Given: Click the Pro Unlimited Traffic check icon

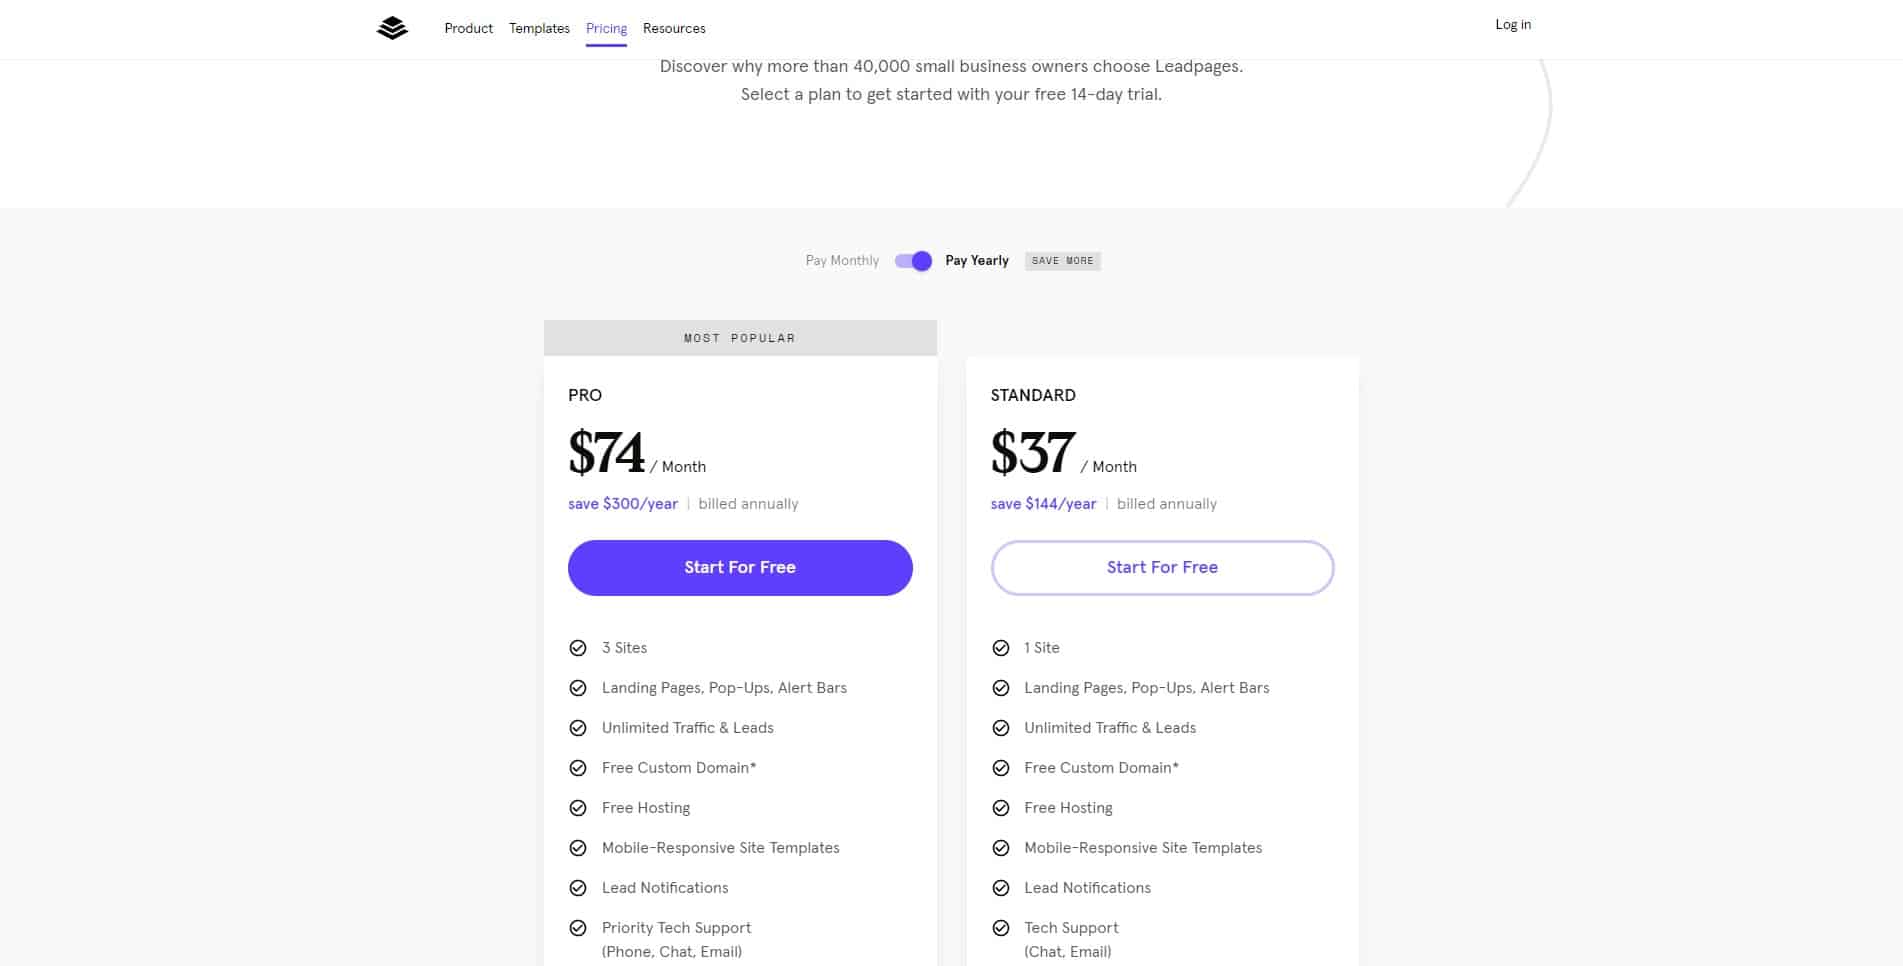Looking at the screenshot, I should point(578,728).
